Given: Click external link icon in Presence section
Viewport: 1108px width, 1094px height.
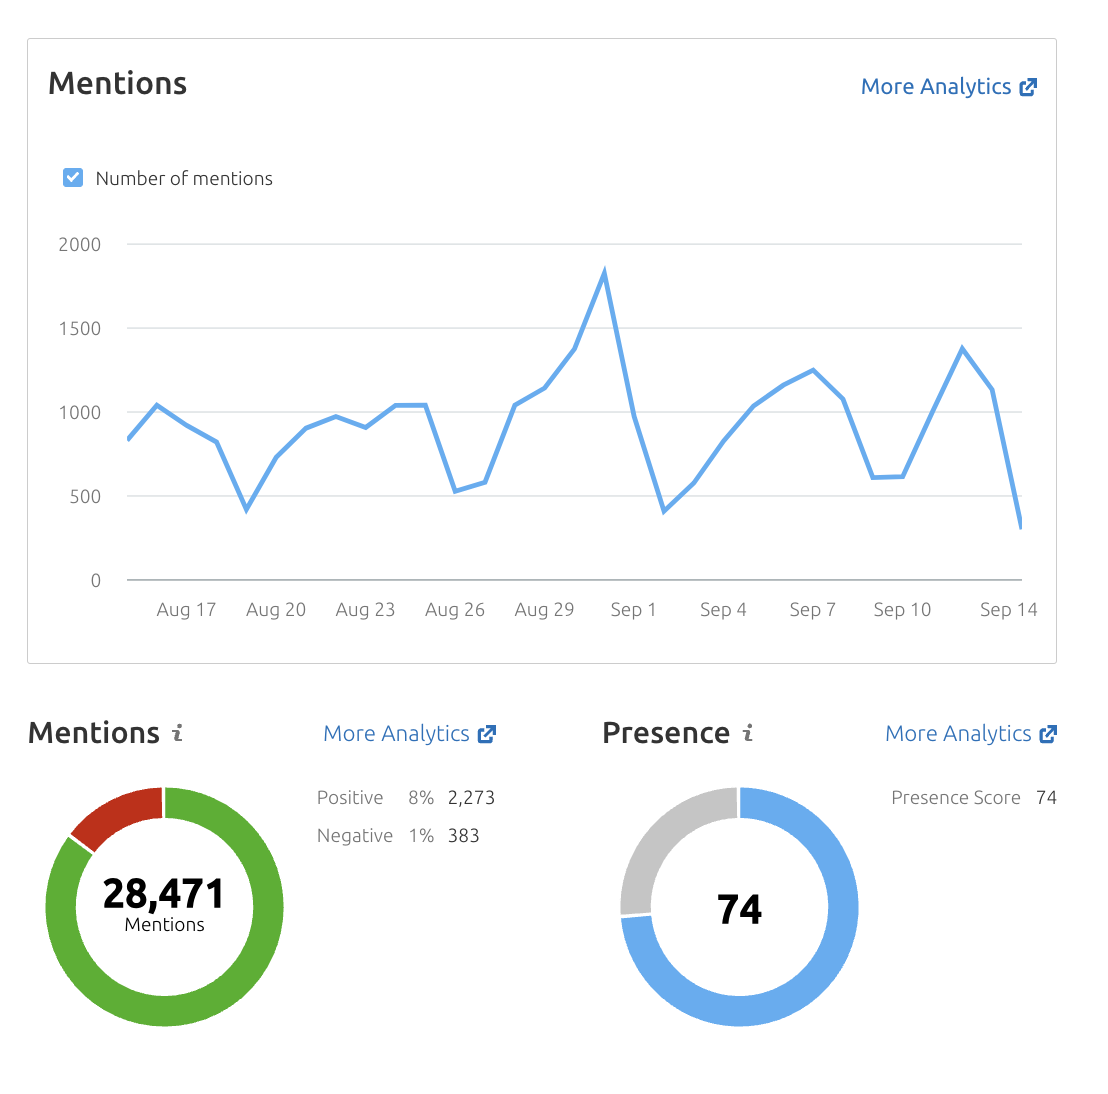Looking at the screenshot, I should pyautogui.click(x=1048, y=734).
